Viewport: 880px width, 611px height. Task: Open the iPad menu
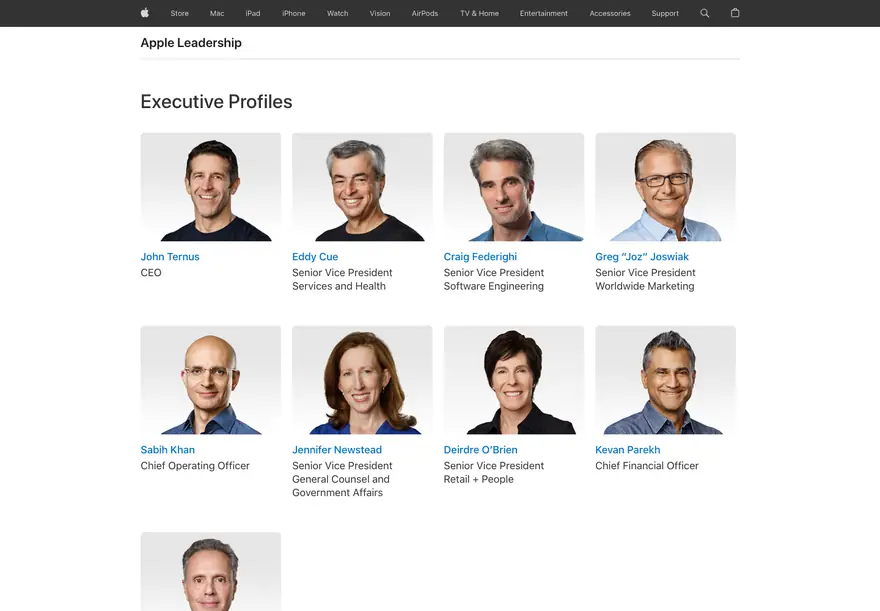coord(253,13)
